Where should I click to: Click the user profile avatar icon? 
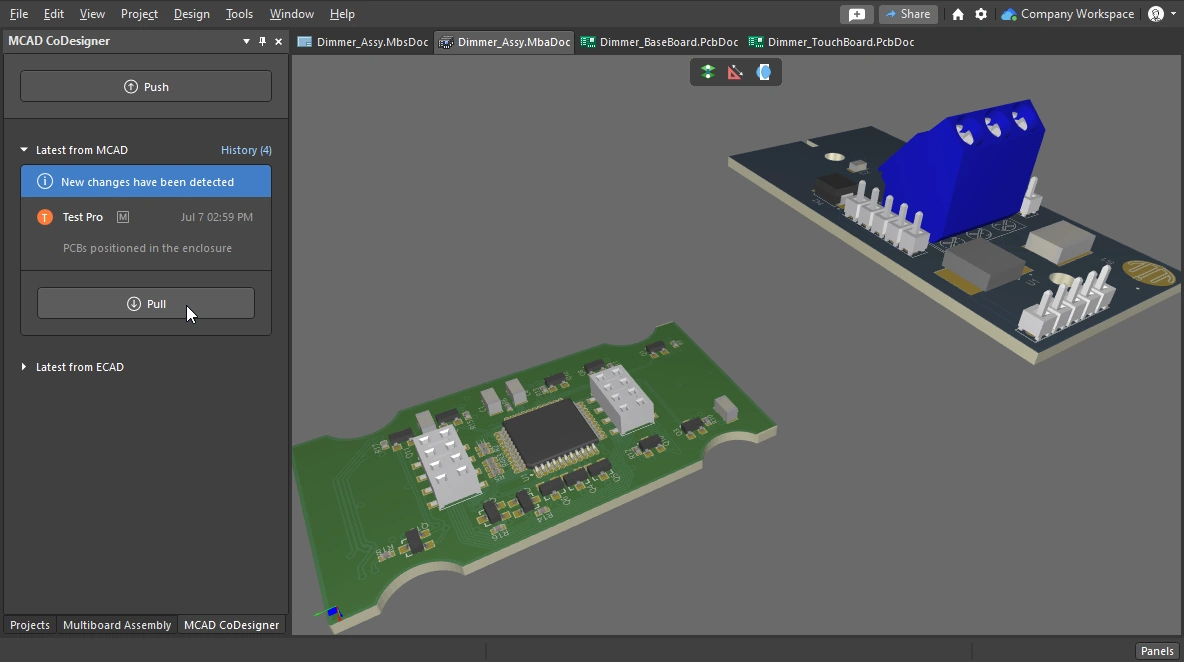click(1156, 14)
